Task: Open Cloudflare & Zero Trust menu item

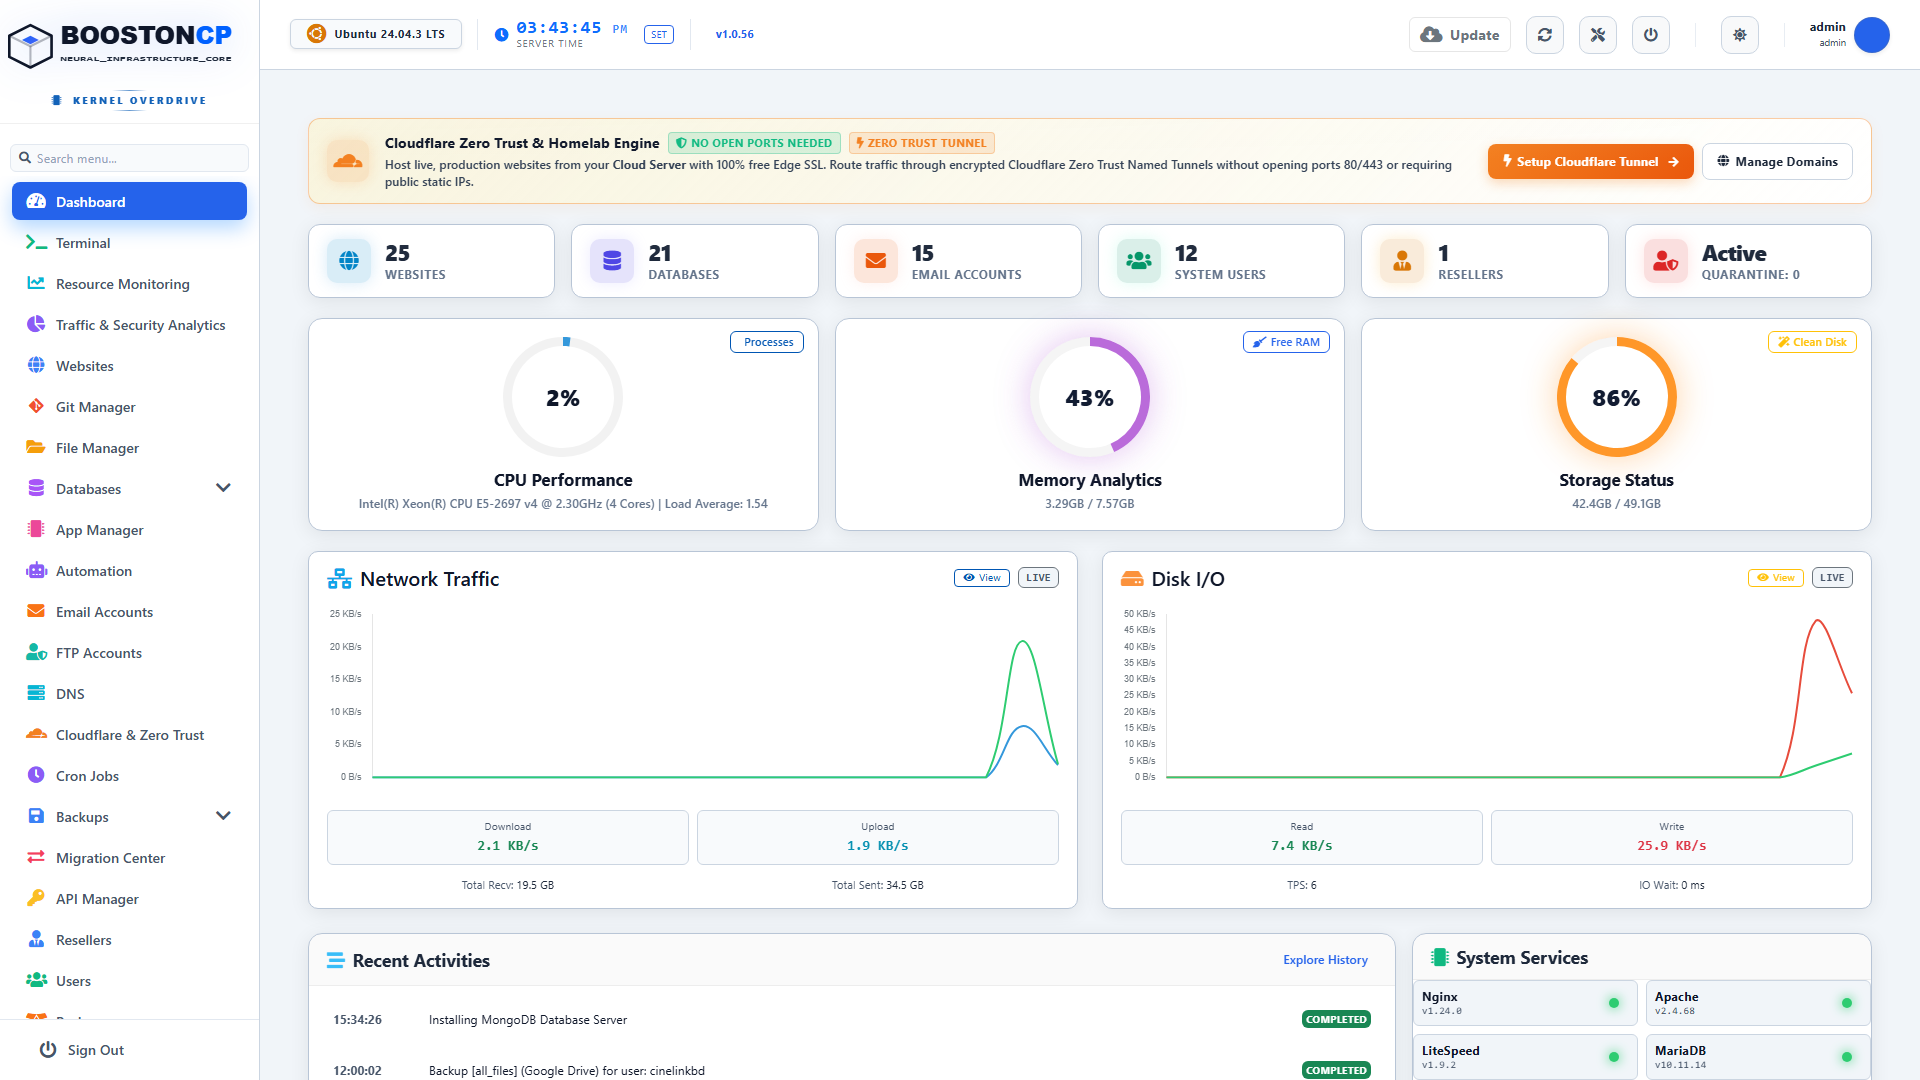Action: (x=129, y=735)
